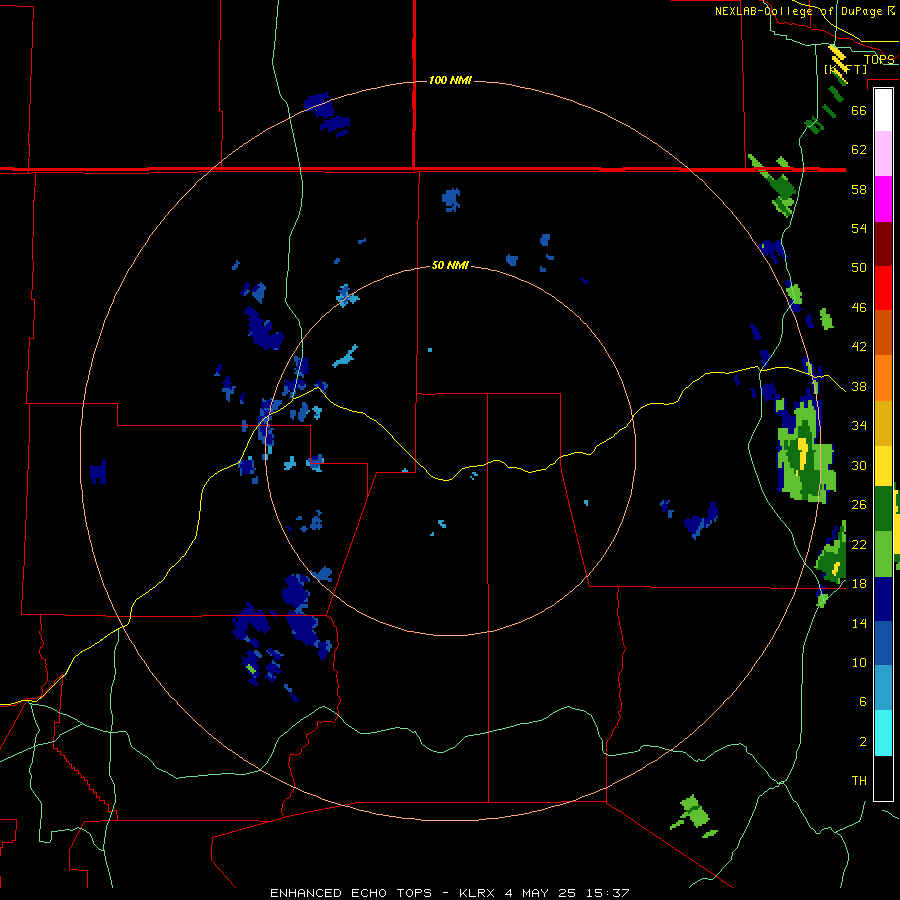
Task: Click the "22" legend value
Action: tap(859, 544)
